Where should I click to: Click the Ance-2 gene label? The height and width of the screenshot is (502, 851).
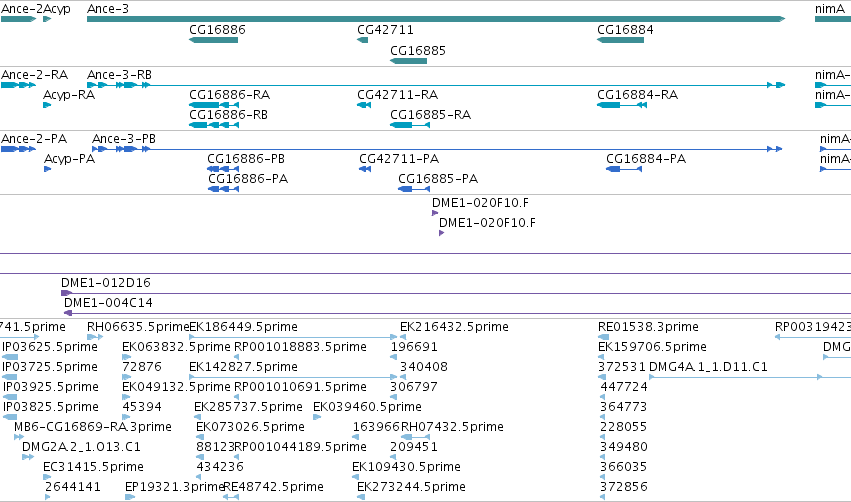point(21,9)
